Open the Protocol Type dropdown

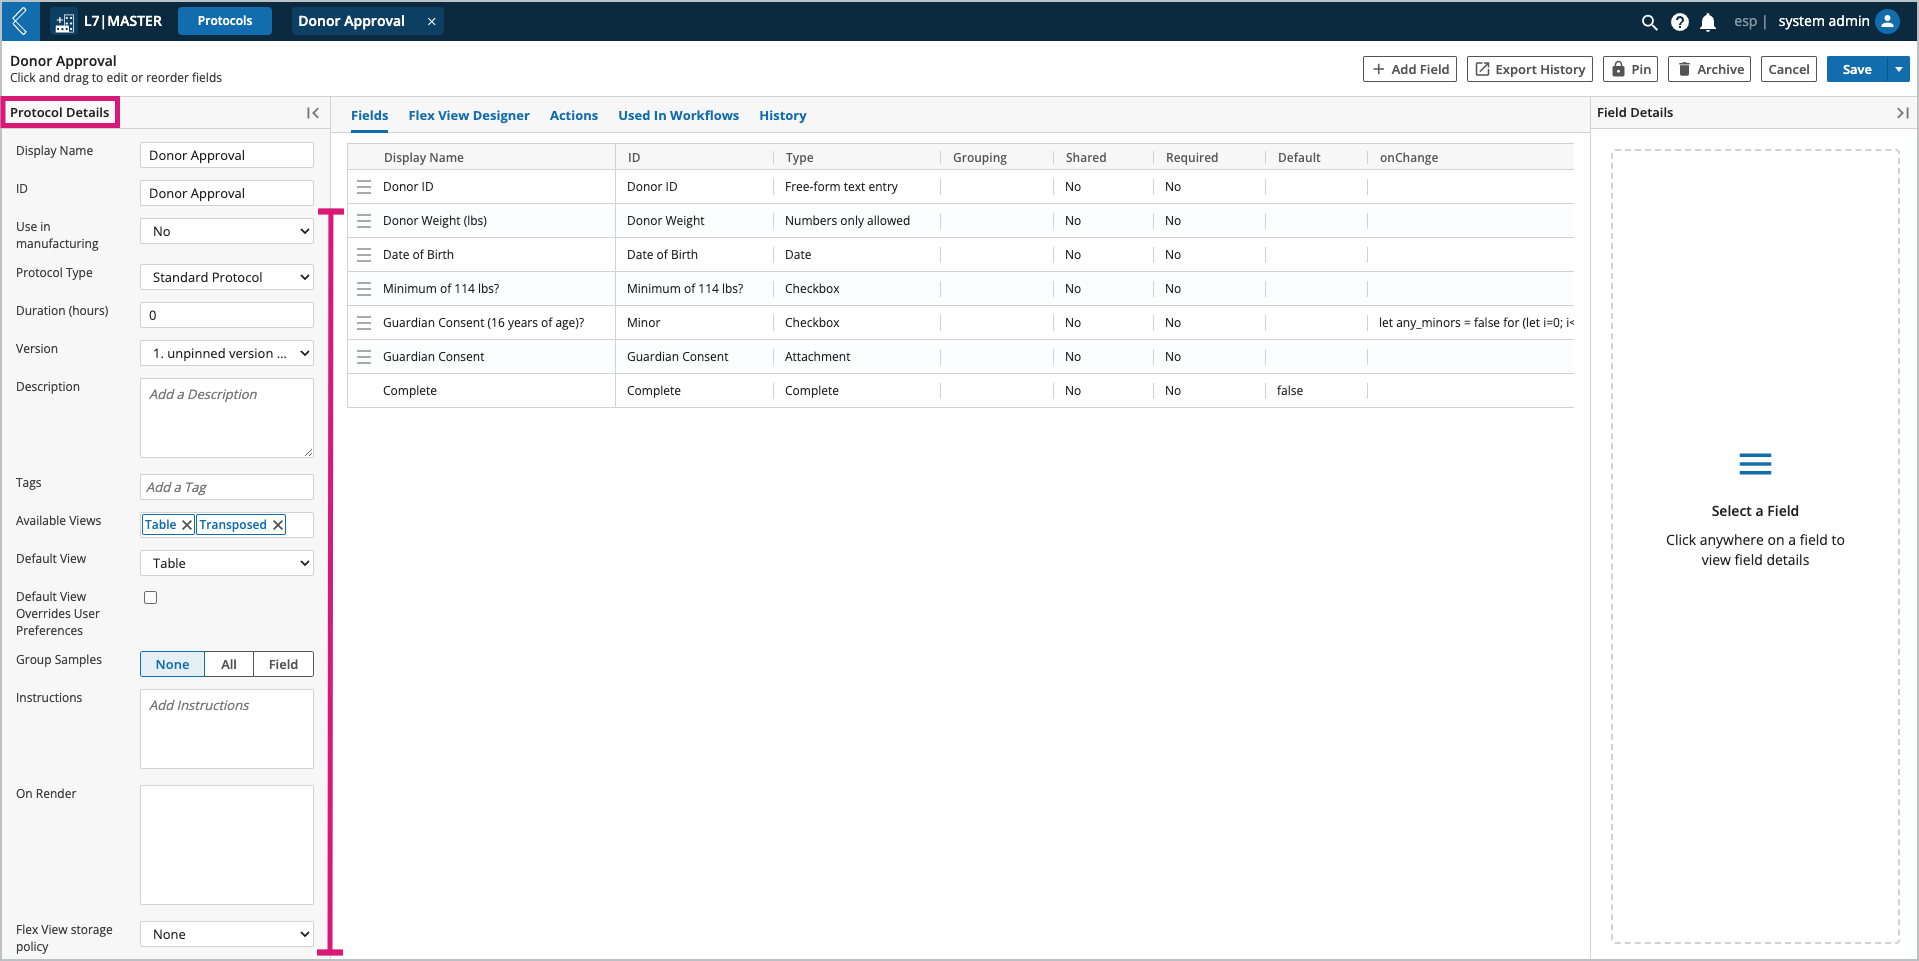tap(227, 277)
